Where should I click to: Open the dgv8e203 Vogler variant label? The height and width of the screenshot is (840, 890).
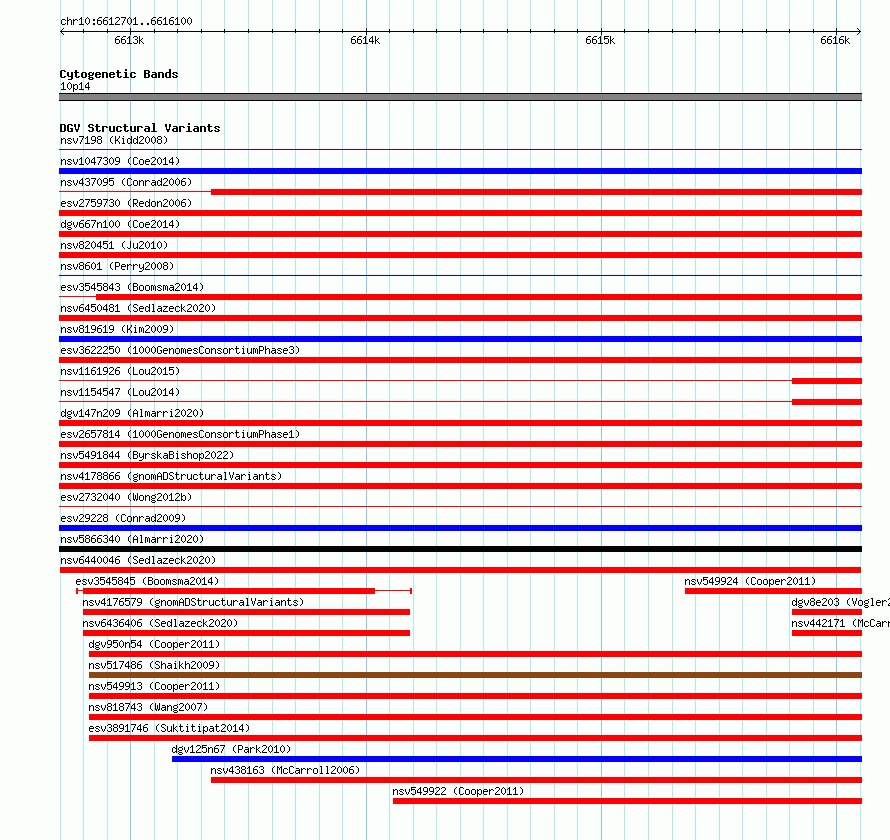(x=840, y=602)
